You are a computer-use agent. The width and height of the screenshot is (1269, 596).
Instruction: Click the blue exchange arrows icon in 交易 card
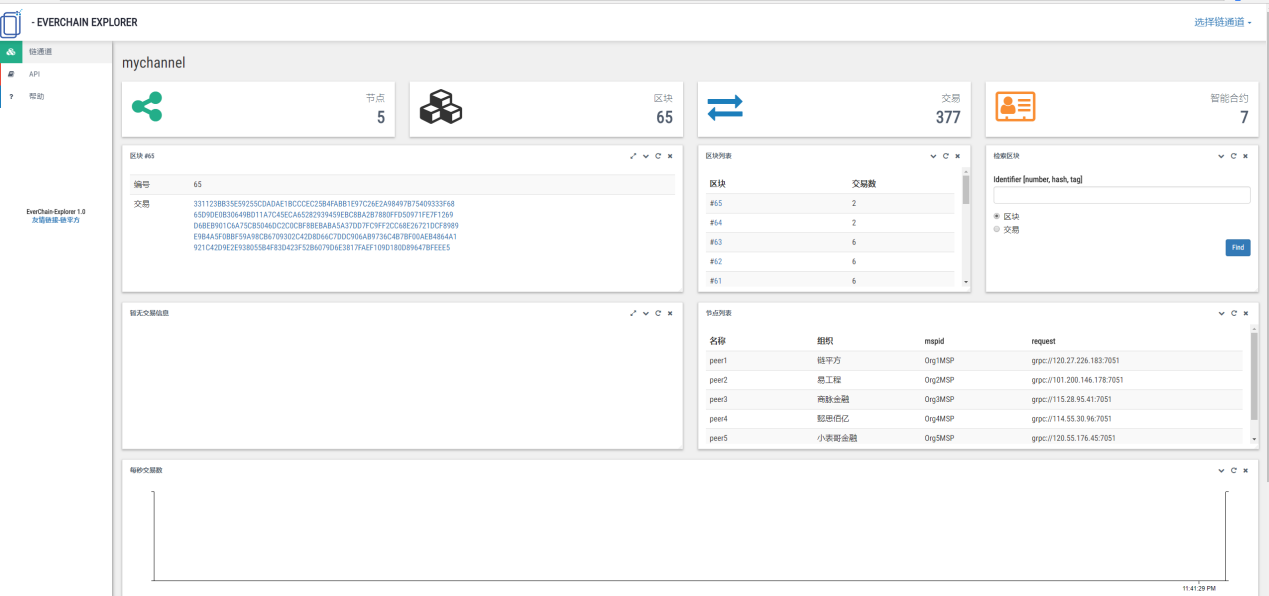pyautogui.click(x=725, y=107)
